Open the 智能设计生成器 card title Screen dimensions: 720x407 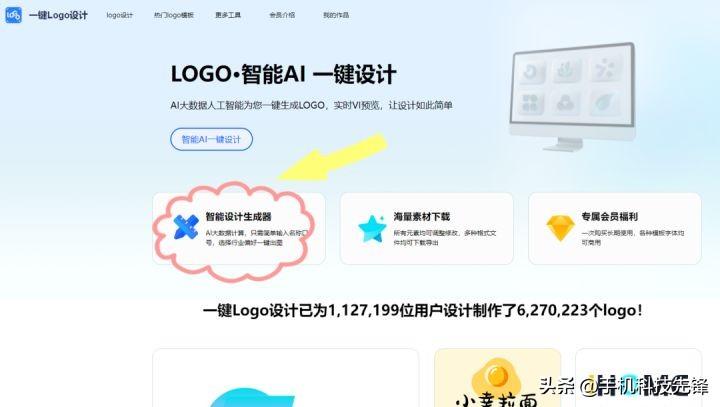(x=238, y=216)
